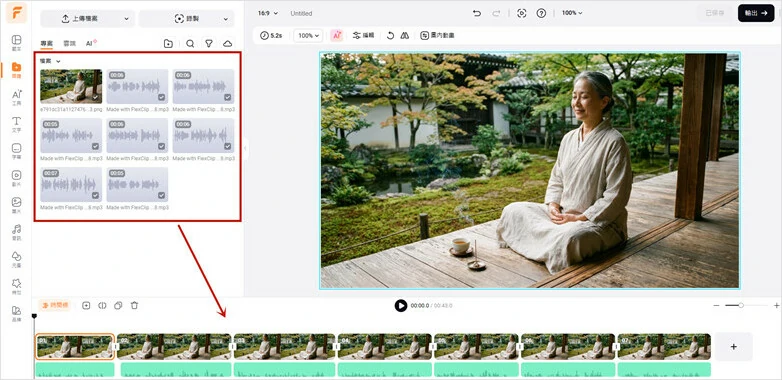
Task: Toggle checkbox on the 00:07 audio clip
Action: [95, 195]
